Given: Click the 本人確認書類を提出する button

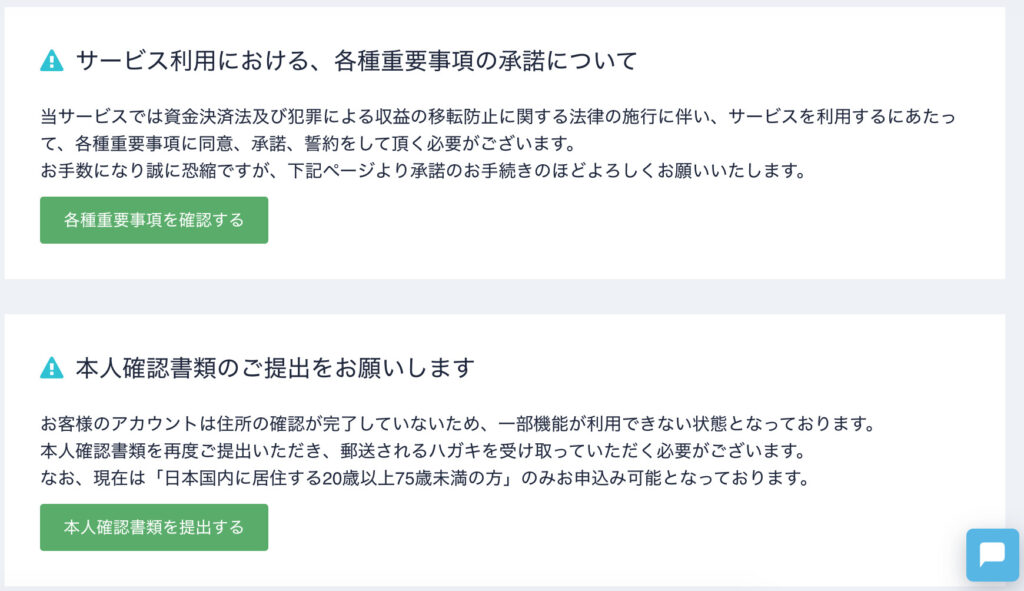Looking at the screenshot, I should tap(154, 527).
